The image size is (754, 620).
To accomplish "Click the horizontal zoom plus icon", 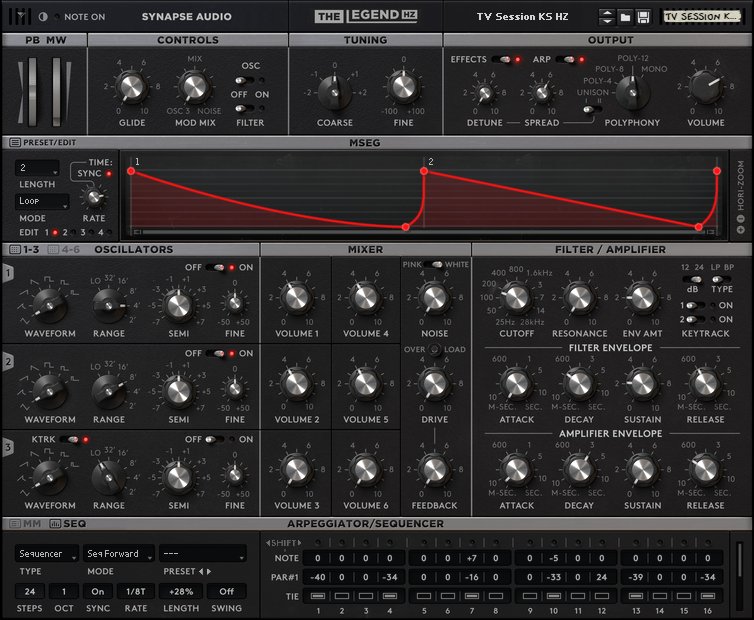I will click(x=740, y=230).
